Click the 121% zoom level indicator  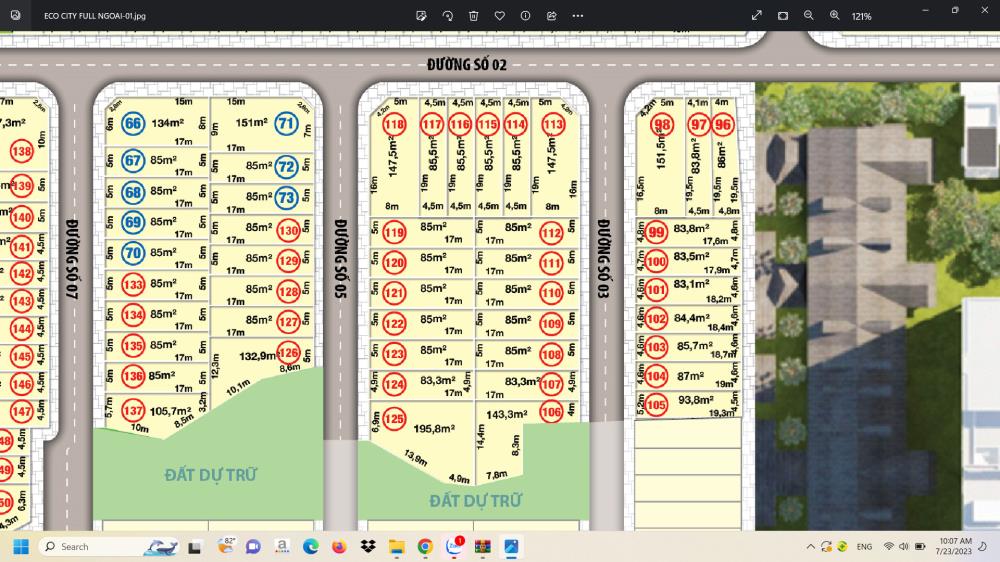point(861,16)
